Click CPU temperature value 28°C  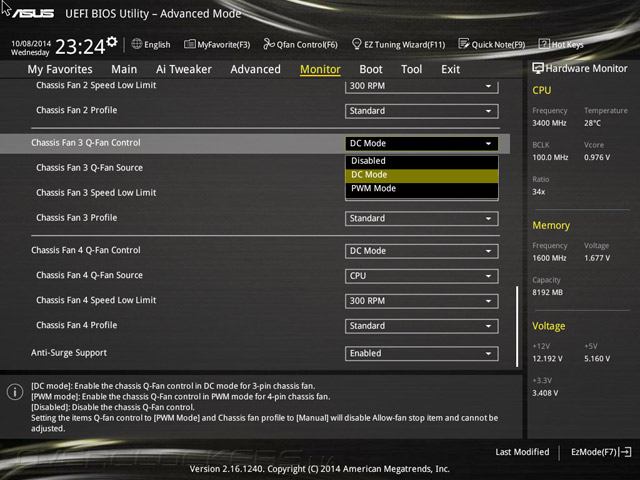pyautogui.click(x=592, y=123)
